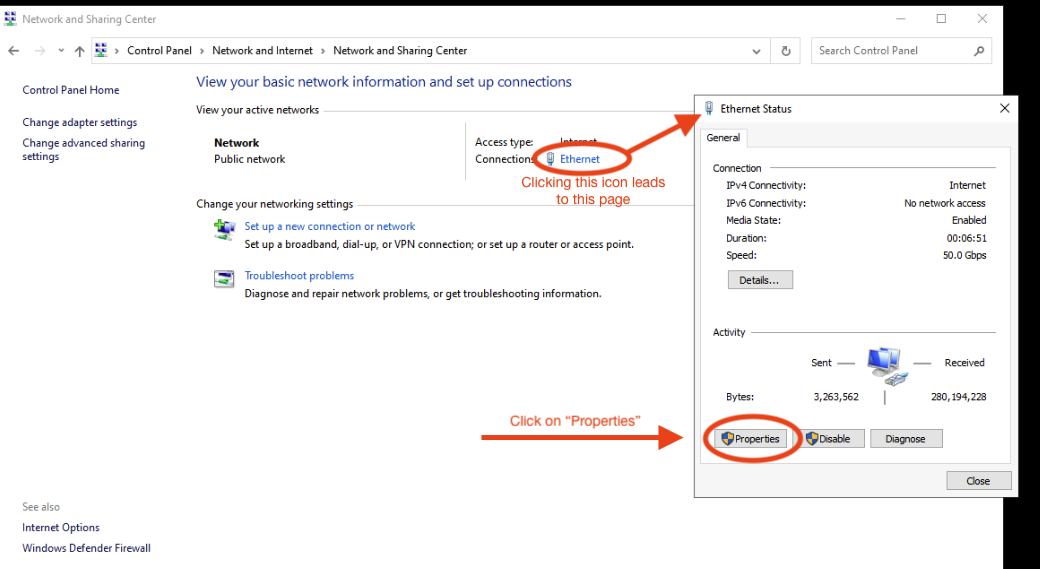This screenshot has width=1040, height=569.
Task: Click the Diagnose button
Action: [x=905, y=438]
